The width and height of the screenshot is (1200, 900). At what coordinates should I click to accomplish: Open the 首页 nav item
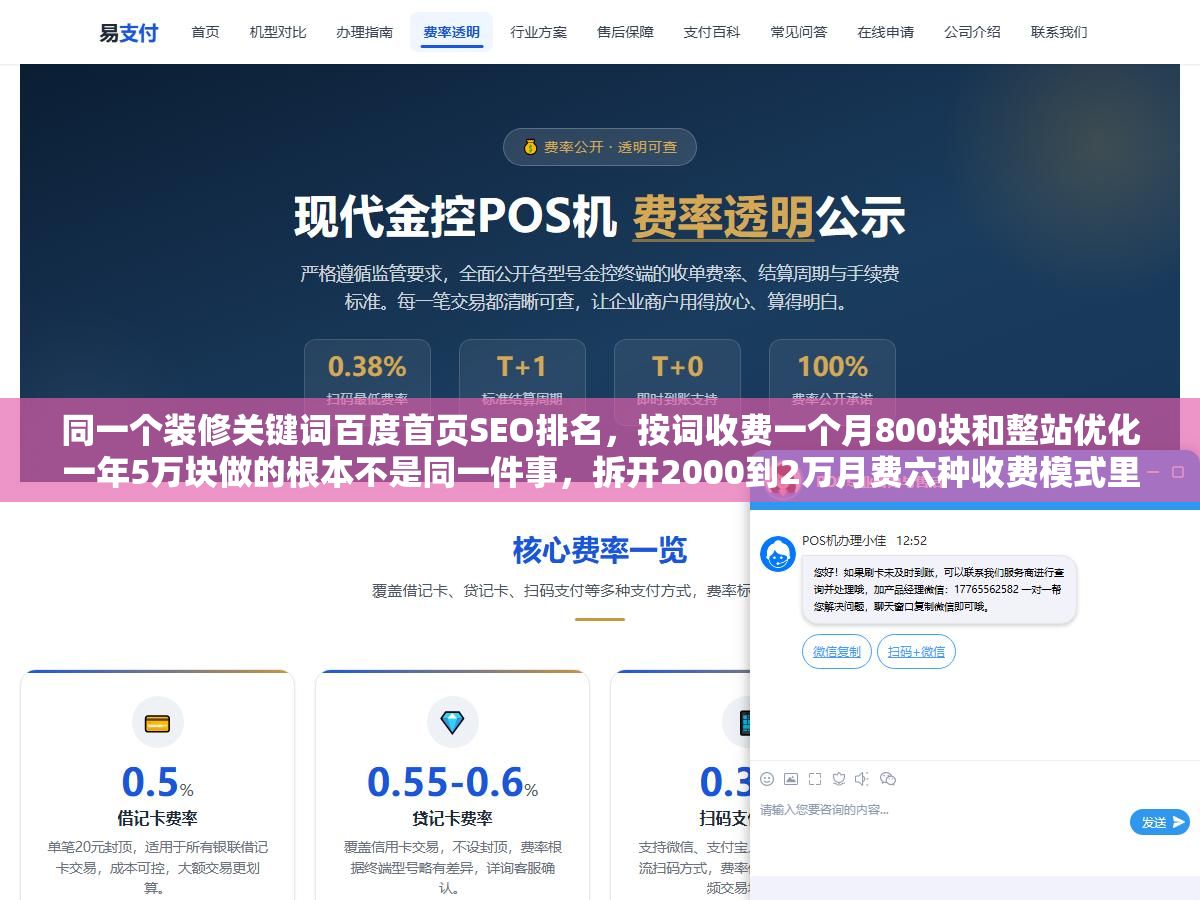[x=205, y=32]
